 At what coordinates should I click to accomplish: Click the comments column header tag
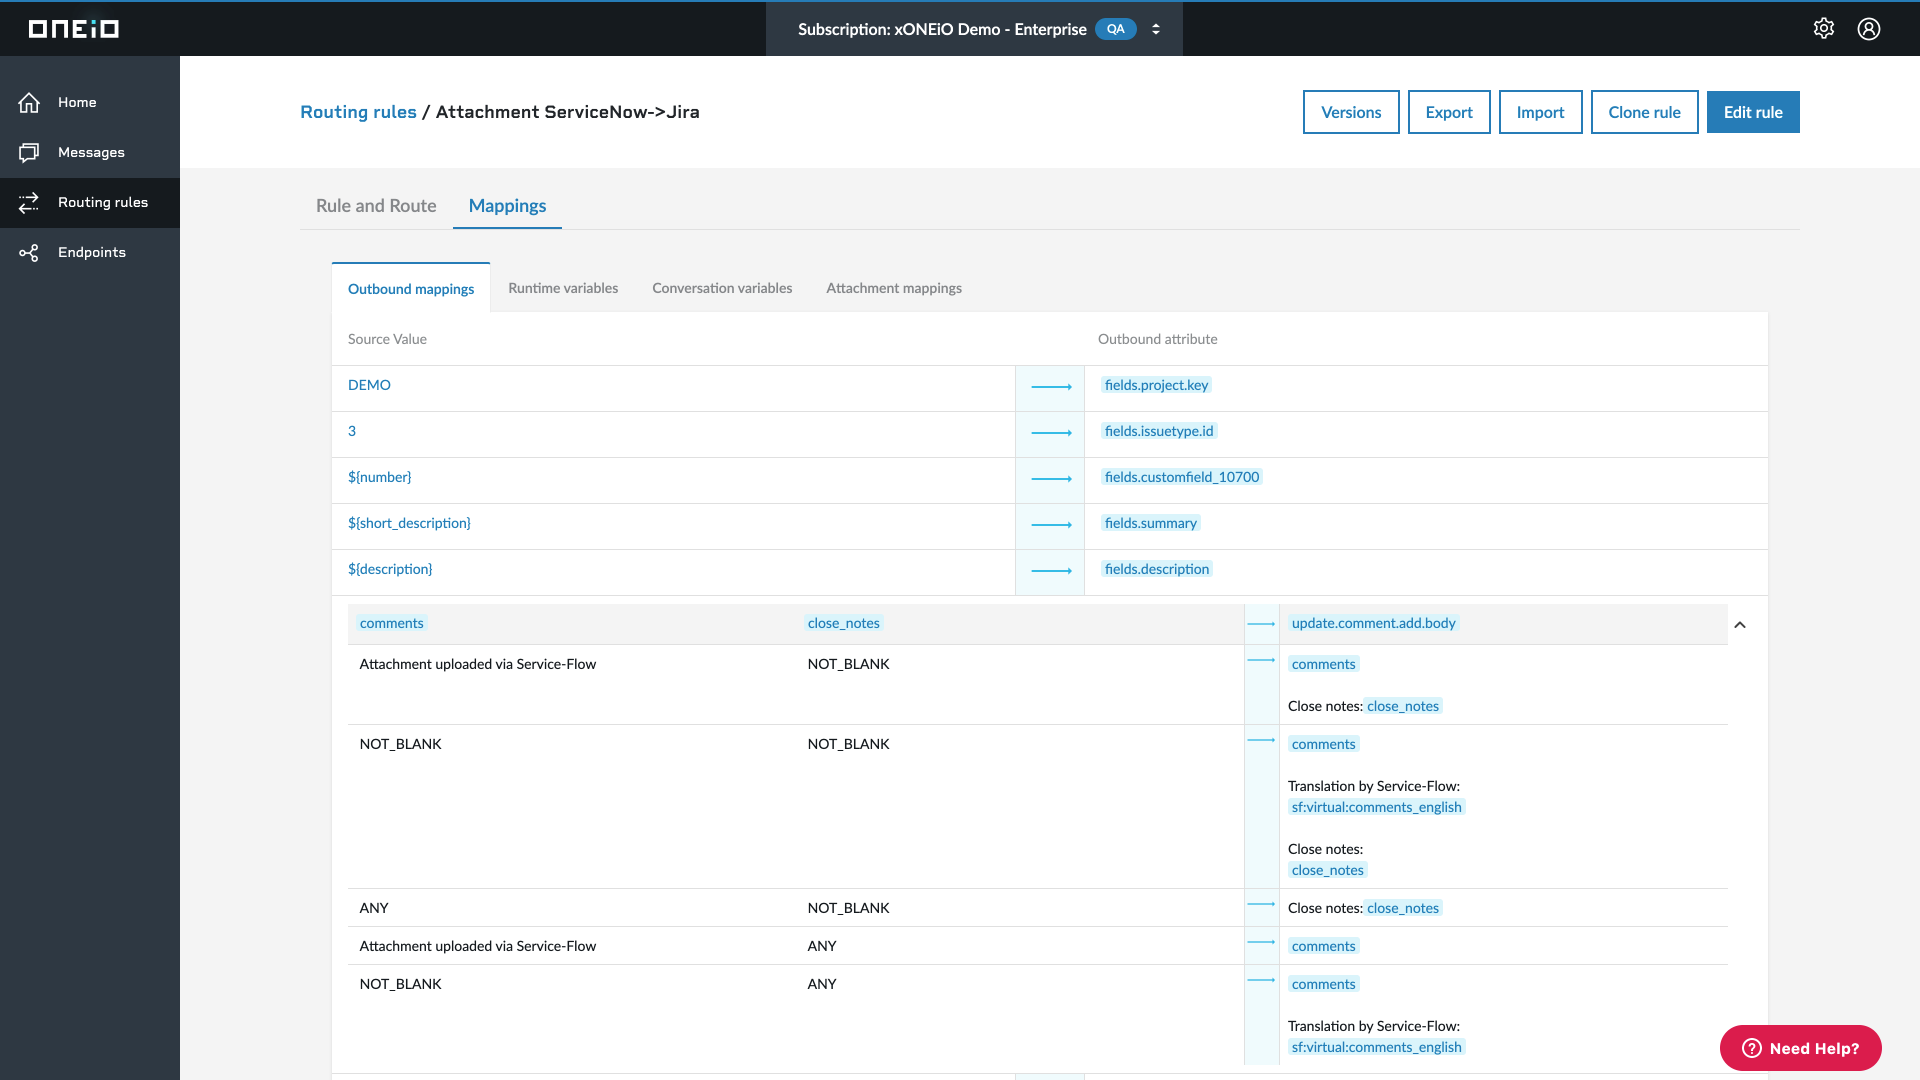(392, 623)
